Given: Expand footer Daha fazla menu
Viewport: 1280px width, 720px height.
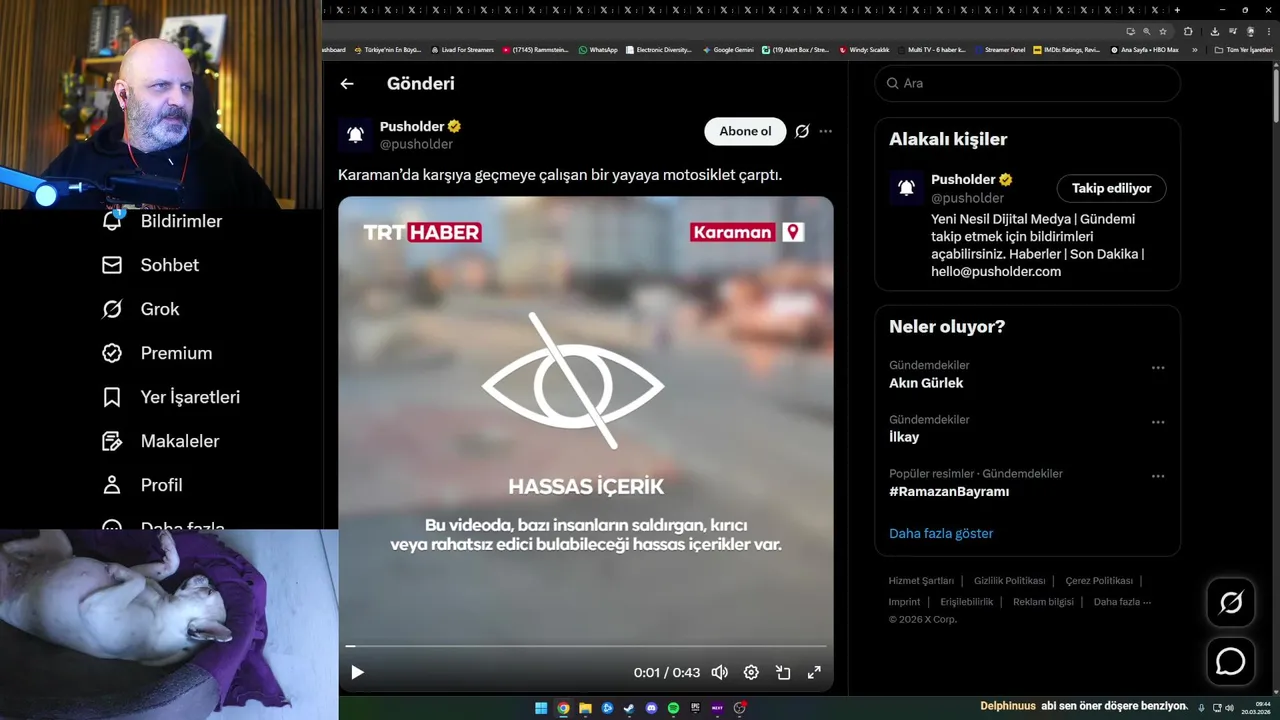Looking at the screenshot, I should click(1122, 602).
